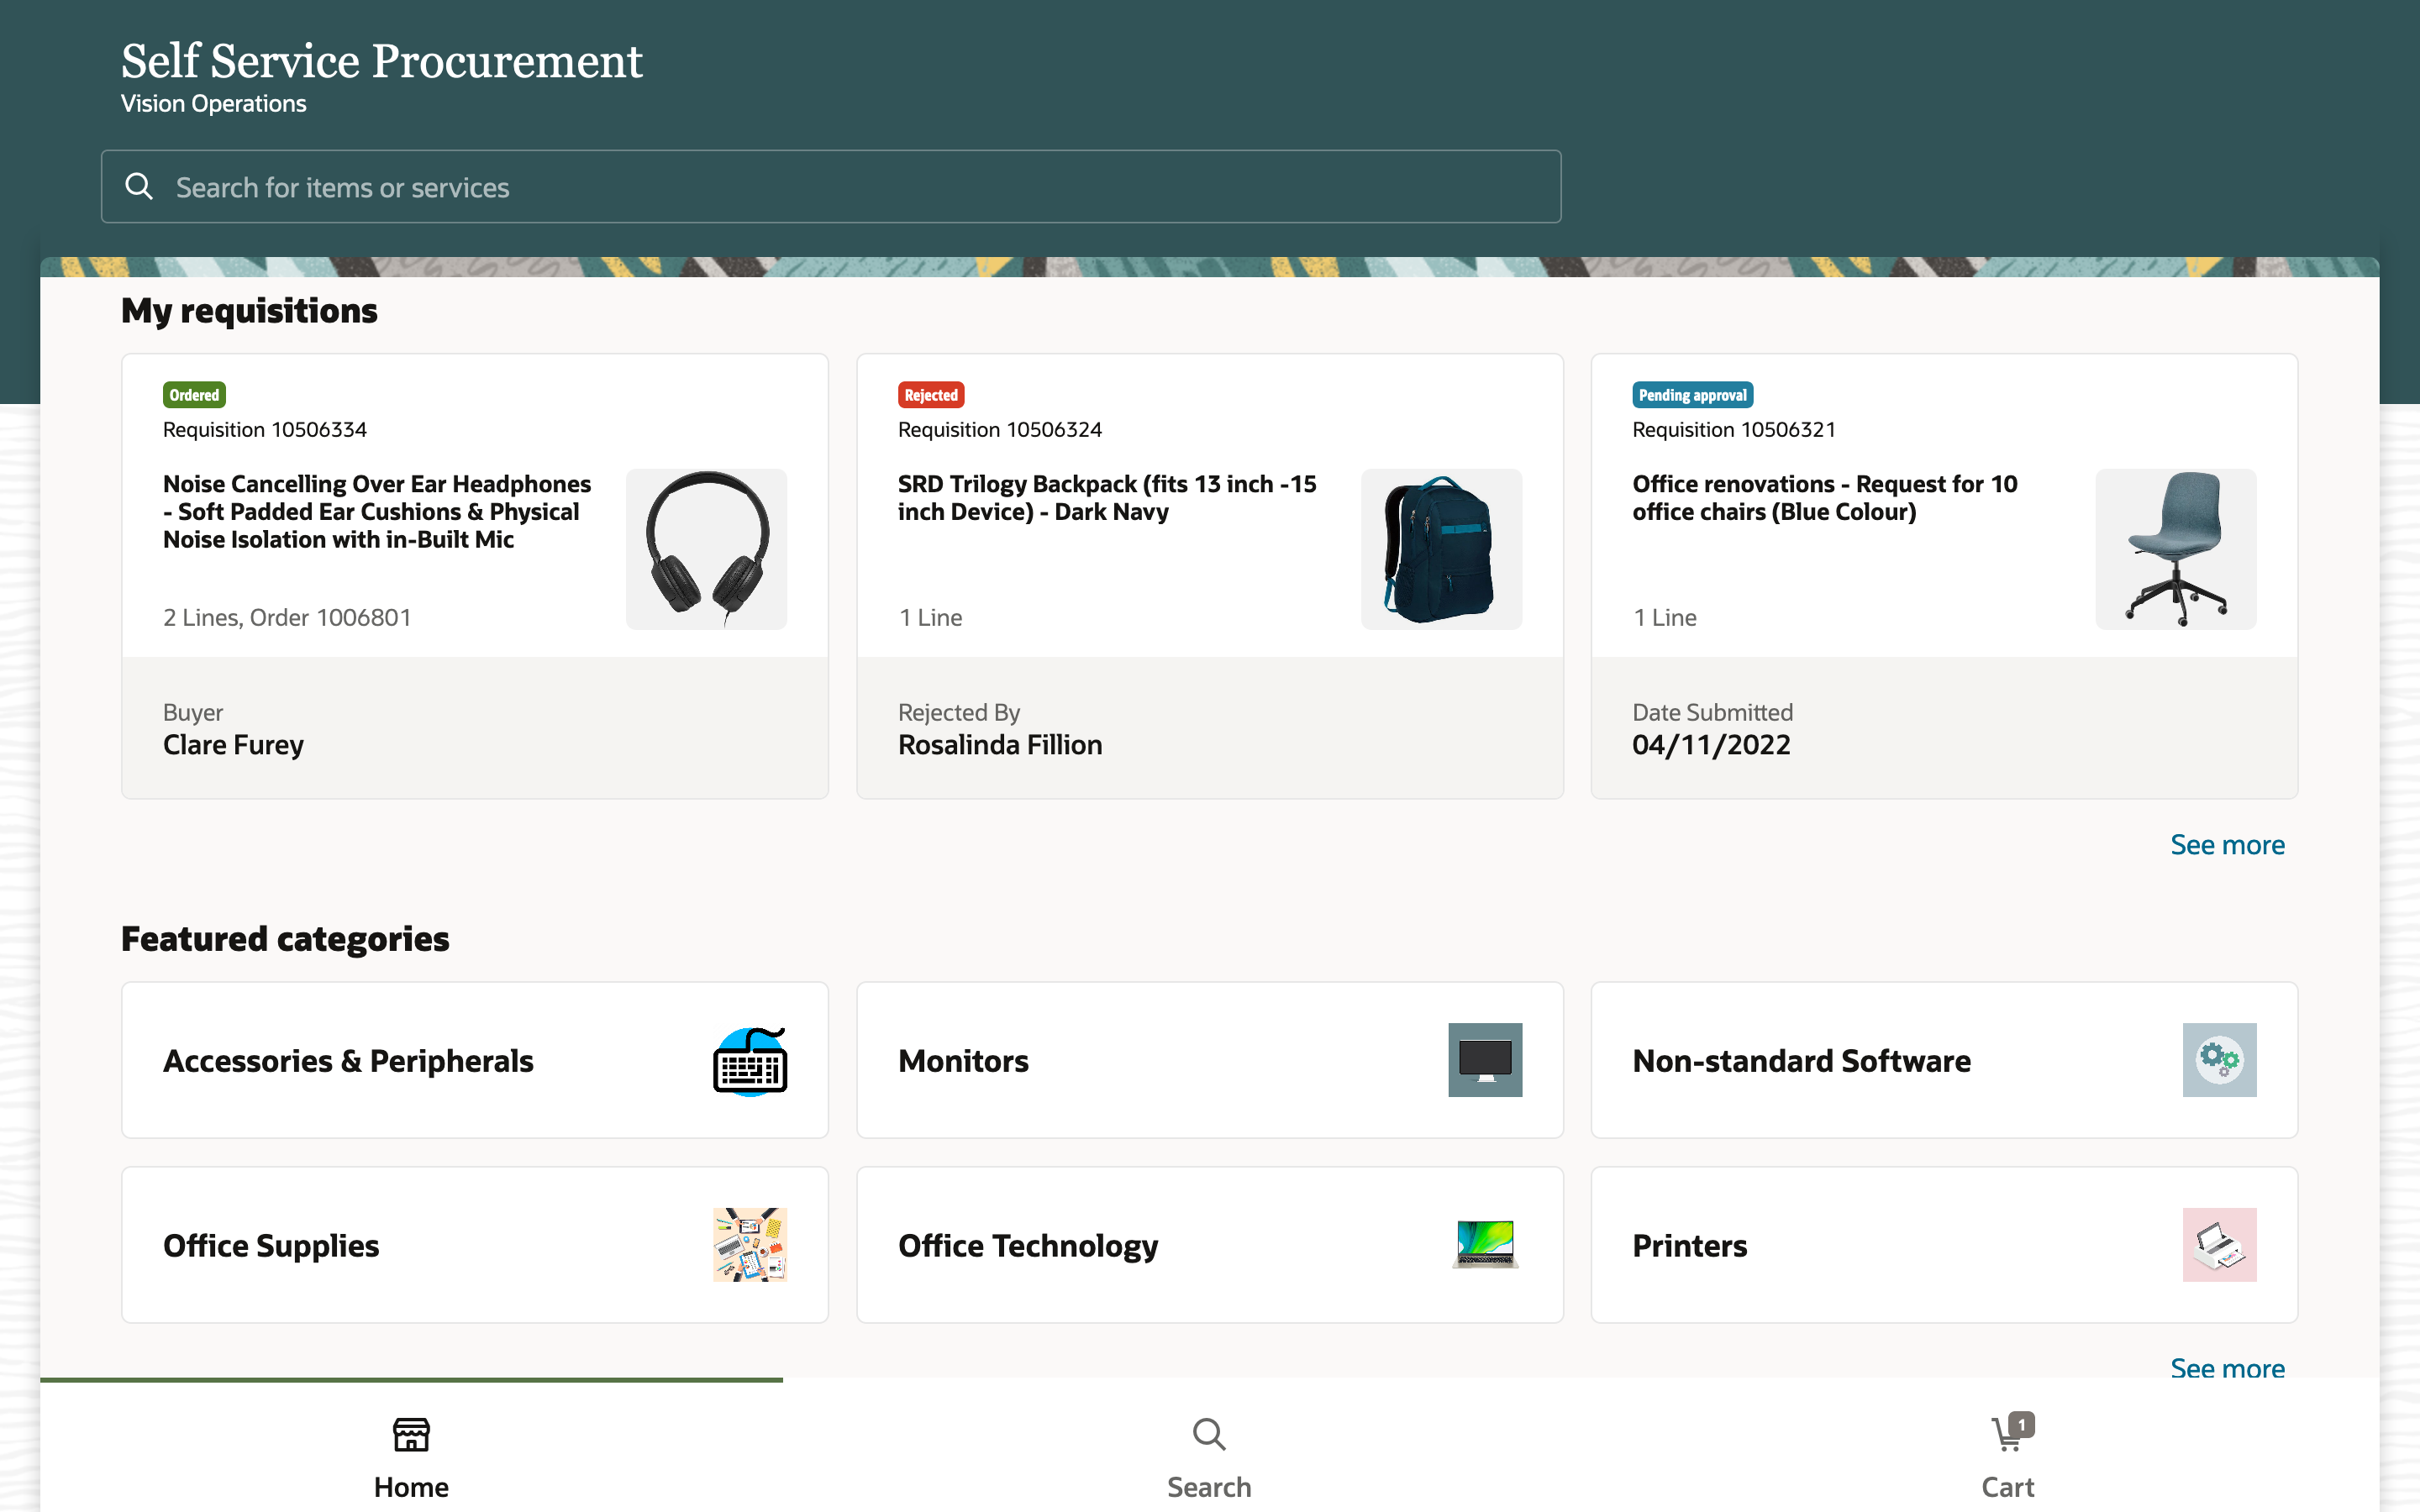Open the Search tab in bottom bar
2420x1512 pixels.
point(1209,1457)
